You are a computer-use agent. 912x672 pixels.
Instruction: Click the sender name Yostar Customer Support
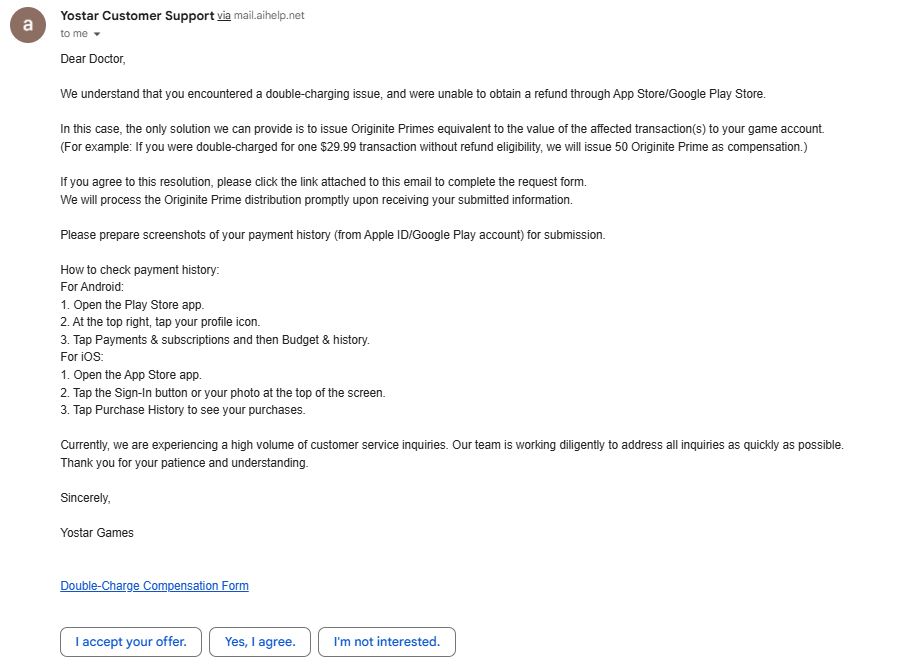point(137,16)
